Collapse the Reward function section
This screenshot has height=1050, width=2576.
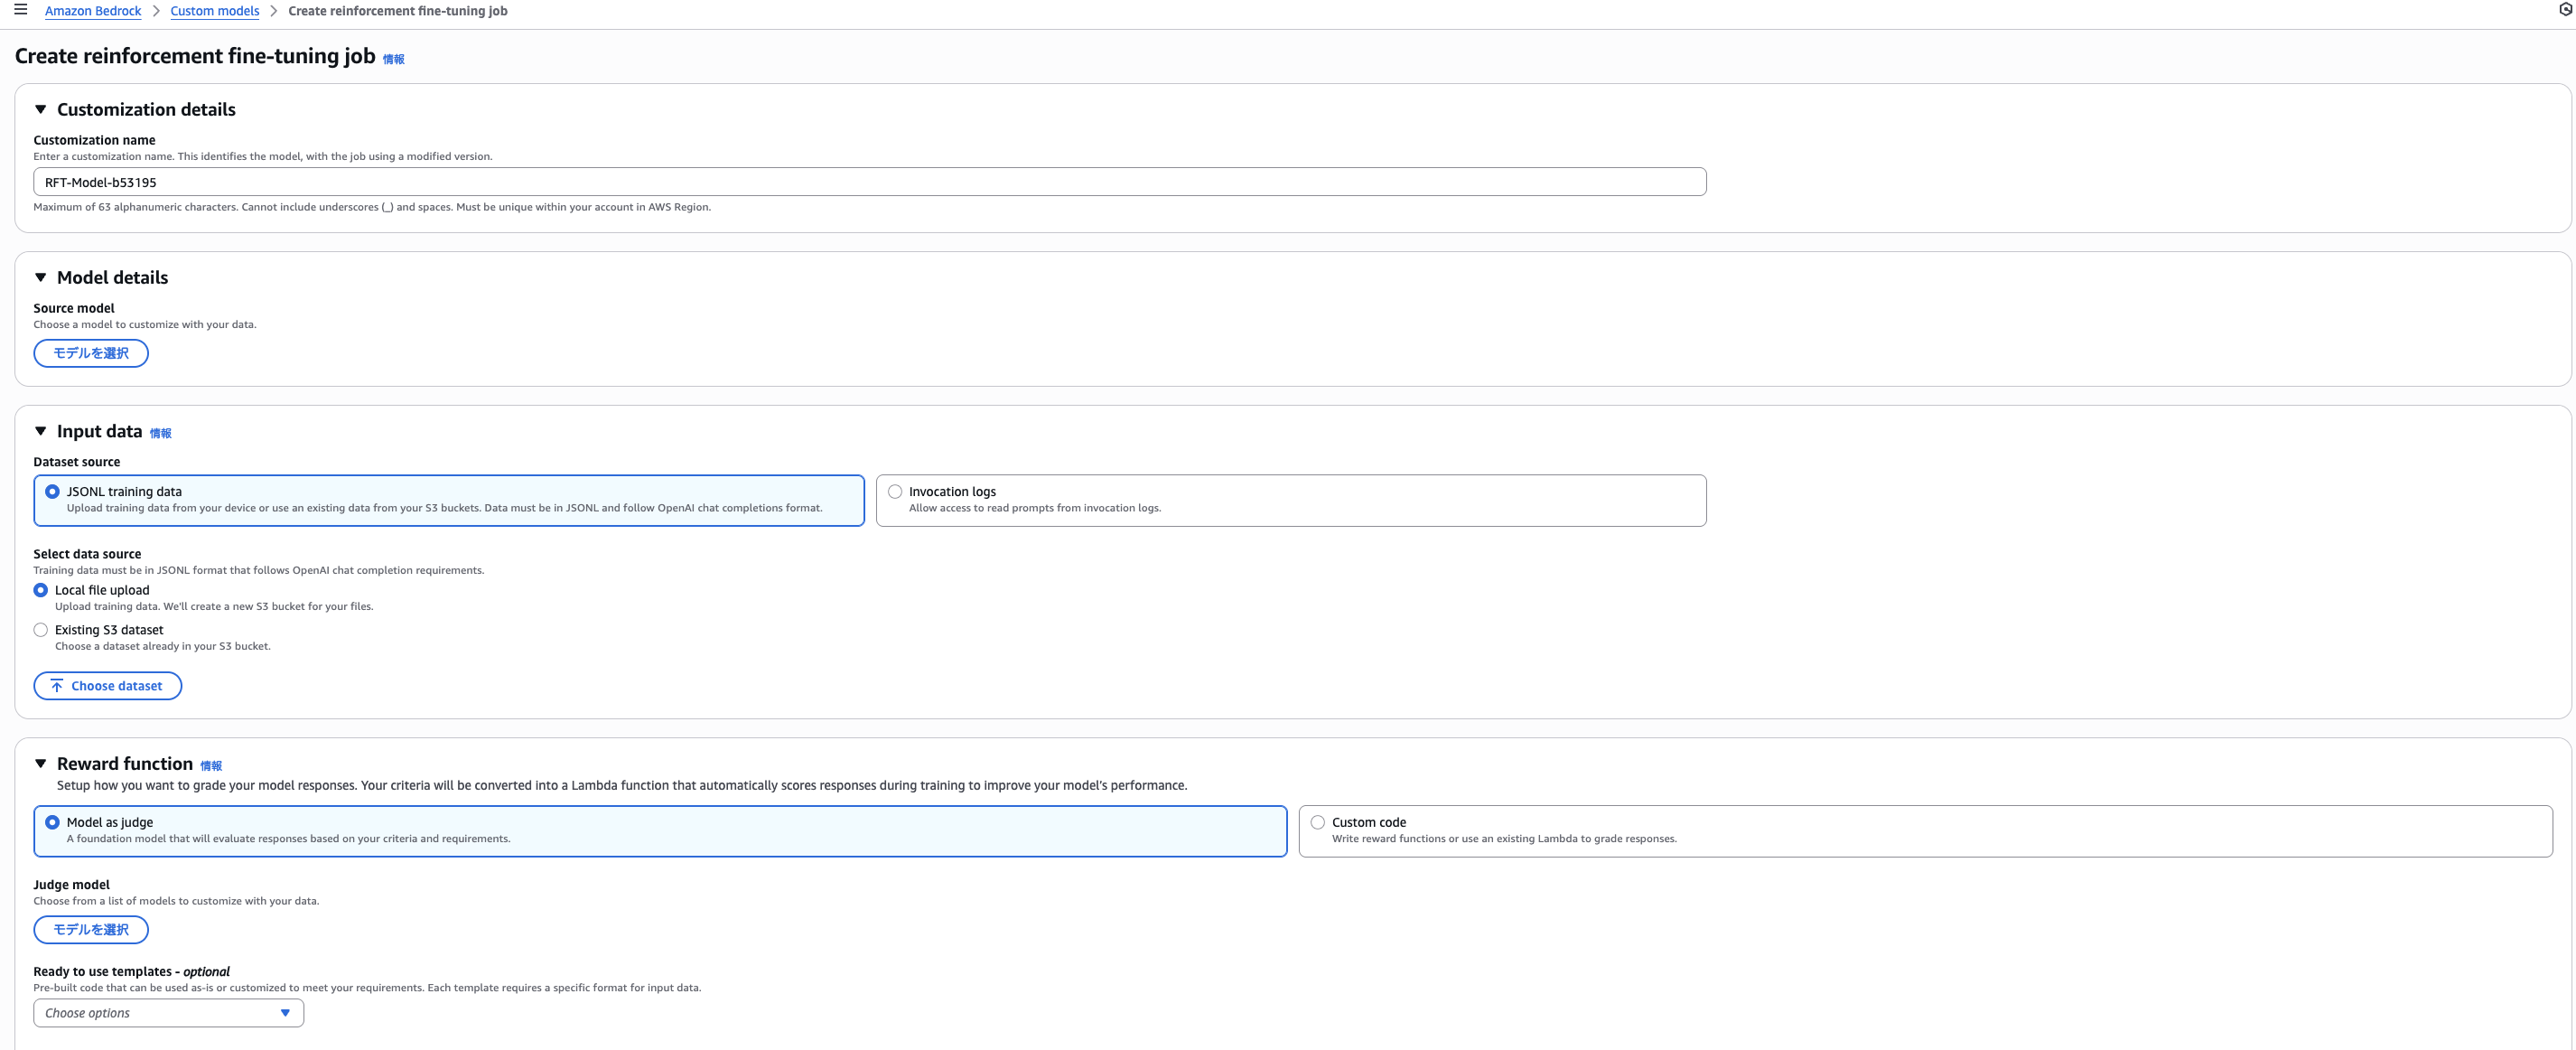tap(41, 764)
